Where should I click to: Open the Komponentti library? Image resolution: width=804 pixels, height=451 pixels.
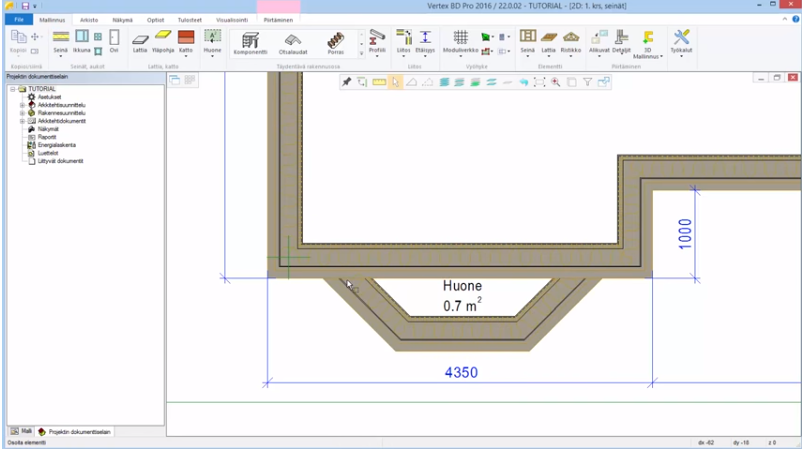coord(250,40)
